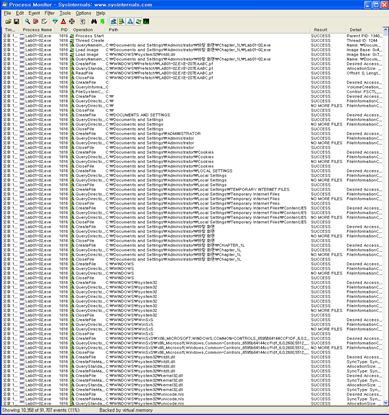Click the vertical scrollbar track
The width and height of the screenshot is (389, 415).
click(385, 217)
